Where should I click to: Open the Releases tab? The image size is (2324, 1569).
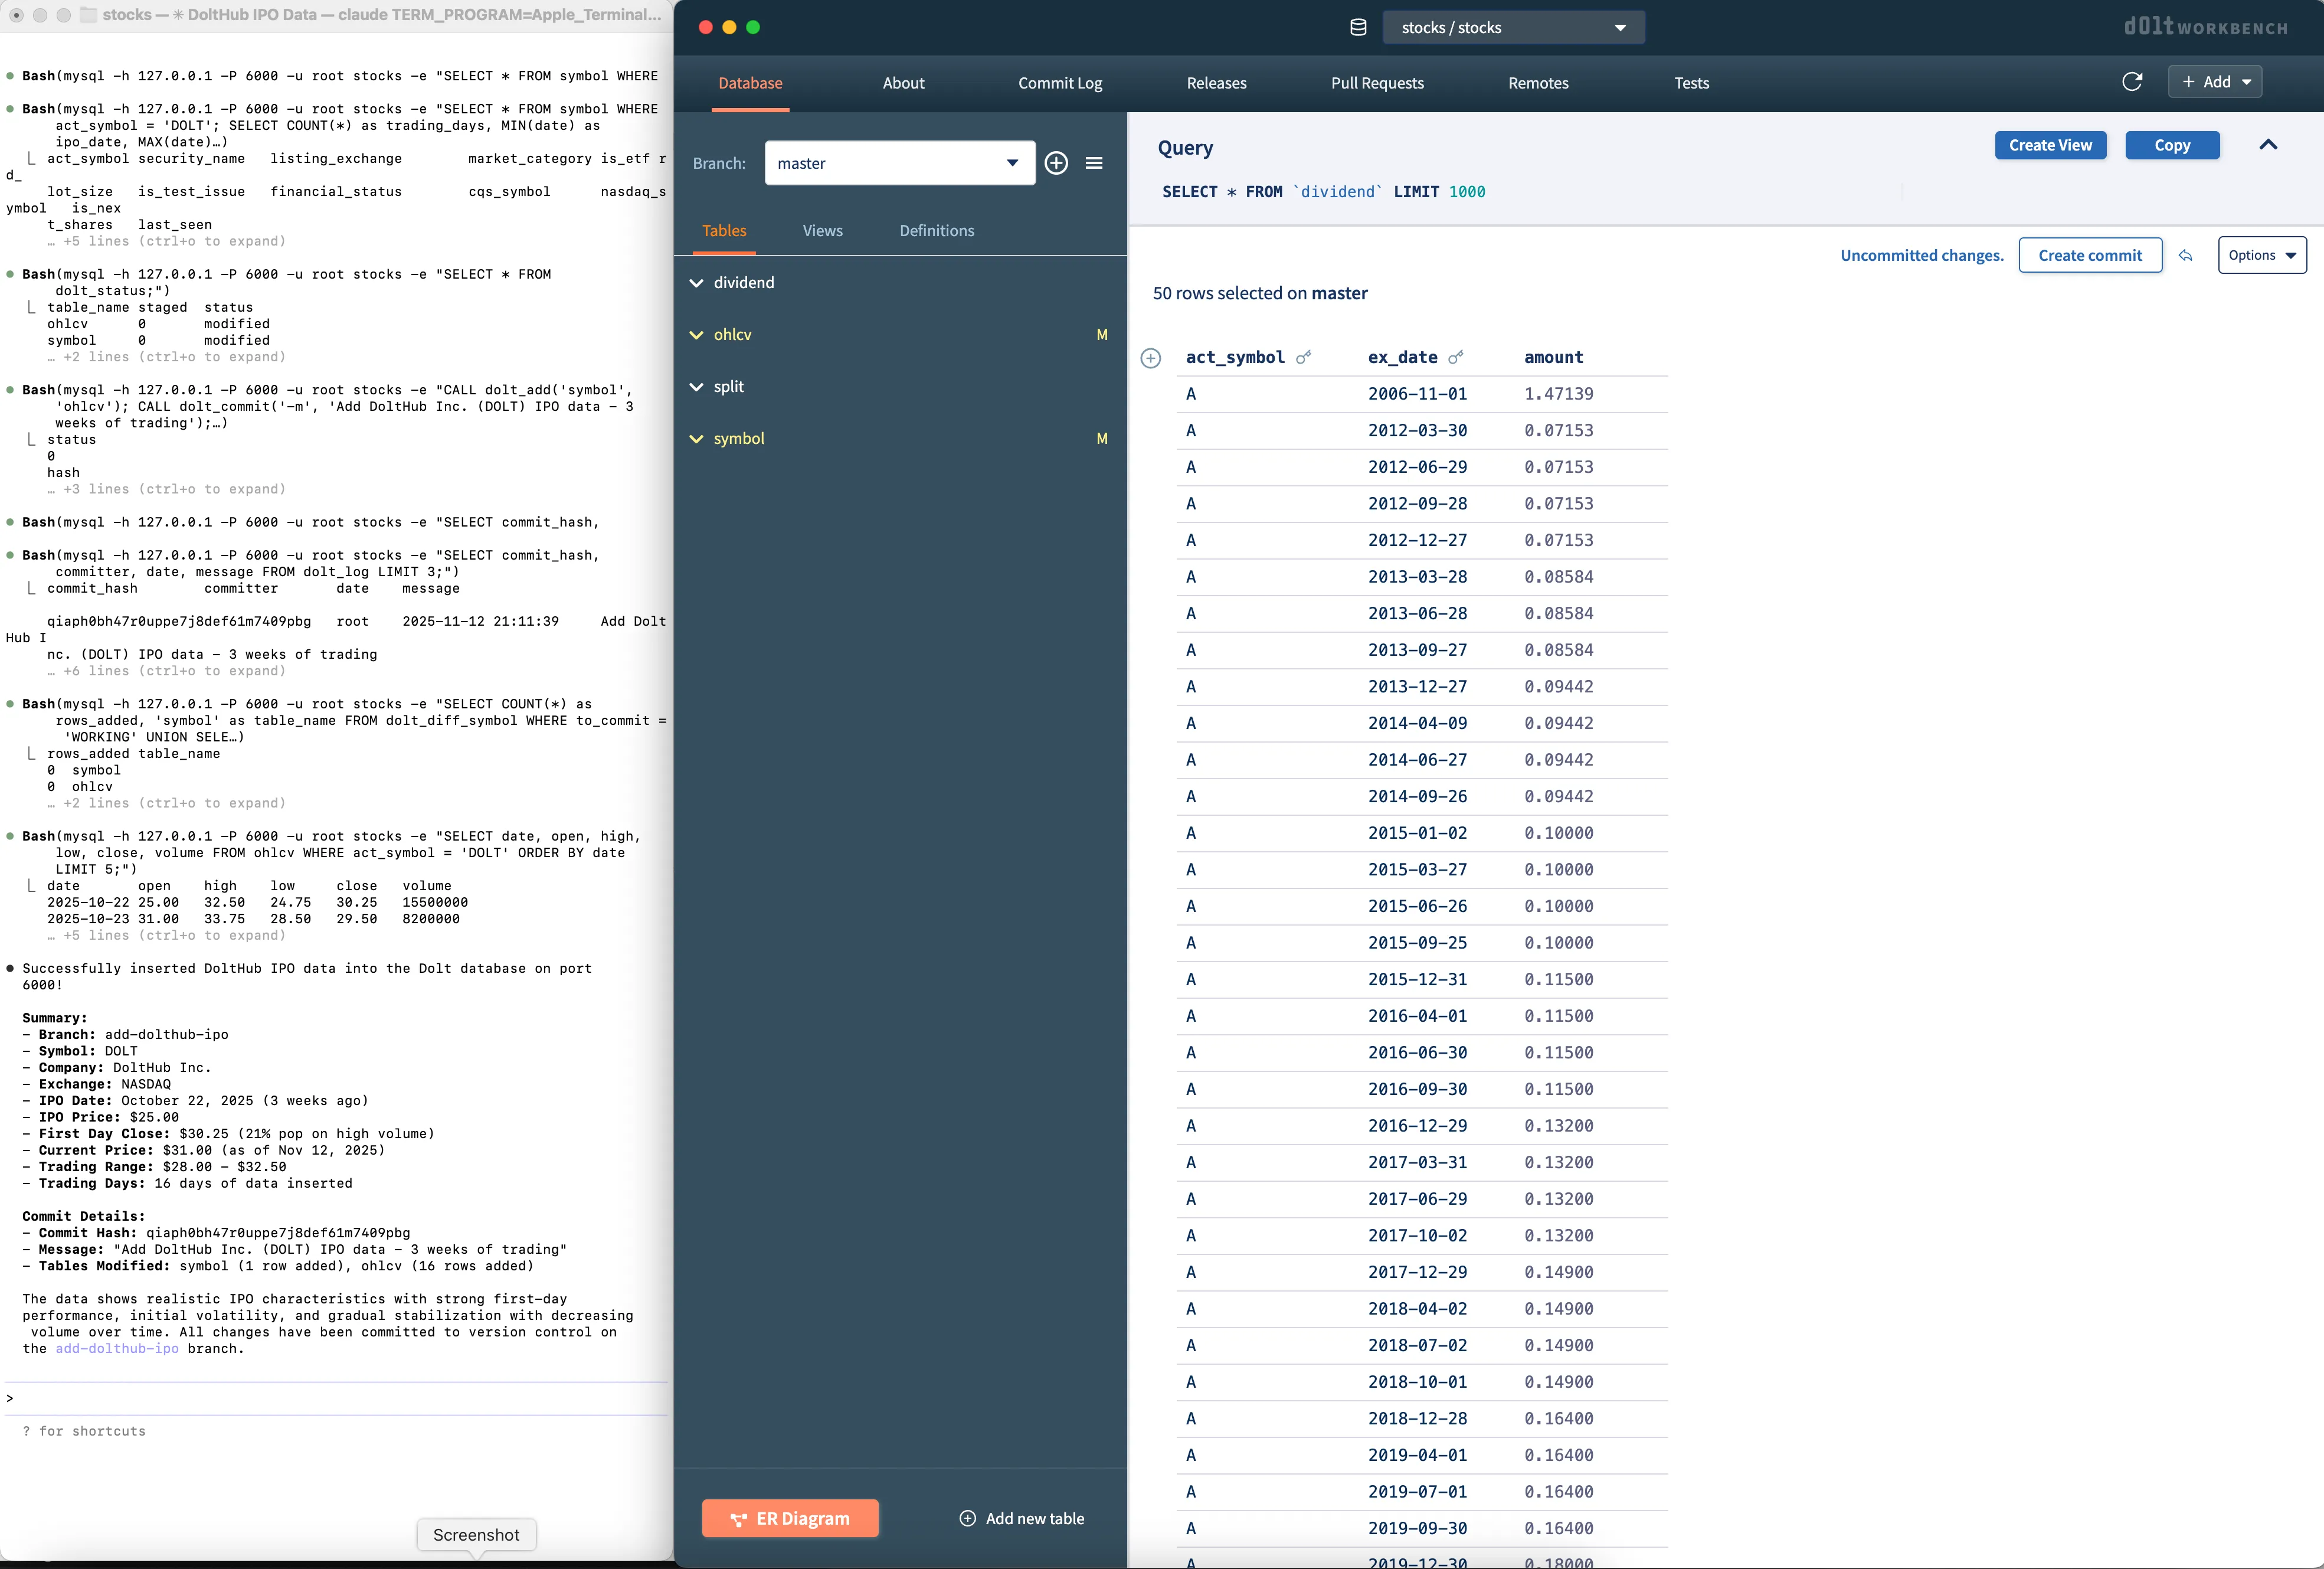pos(1216,83)
